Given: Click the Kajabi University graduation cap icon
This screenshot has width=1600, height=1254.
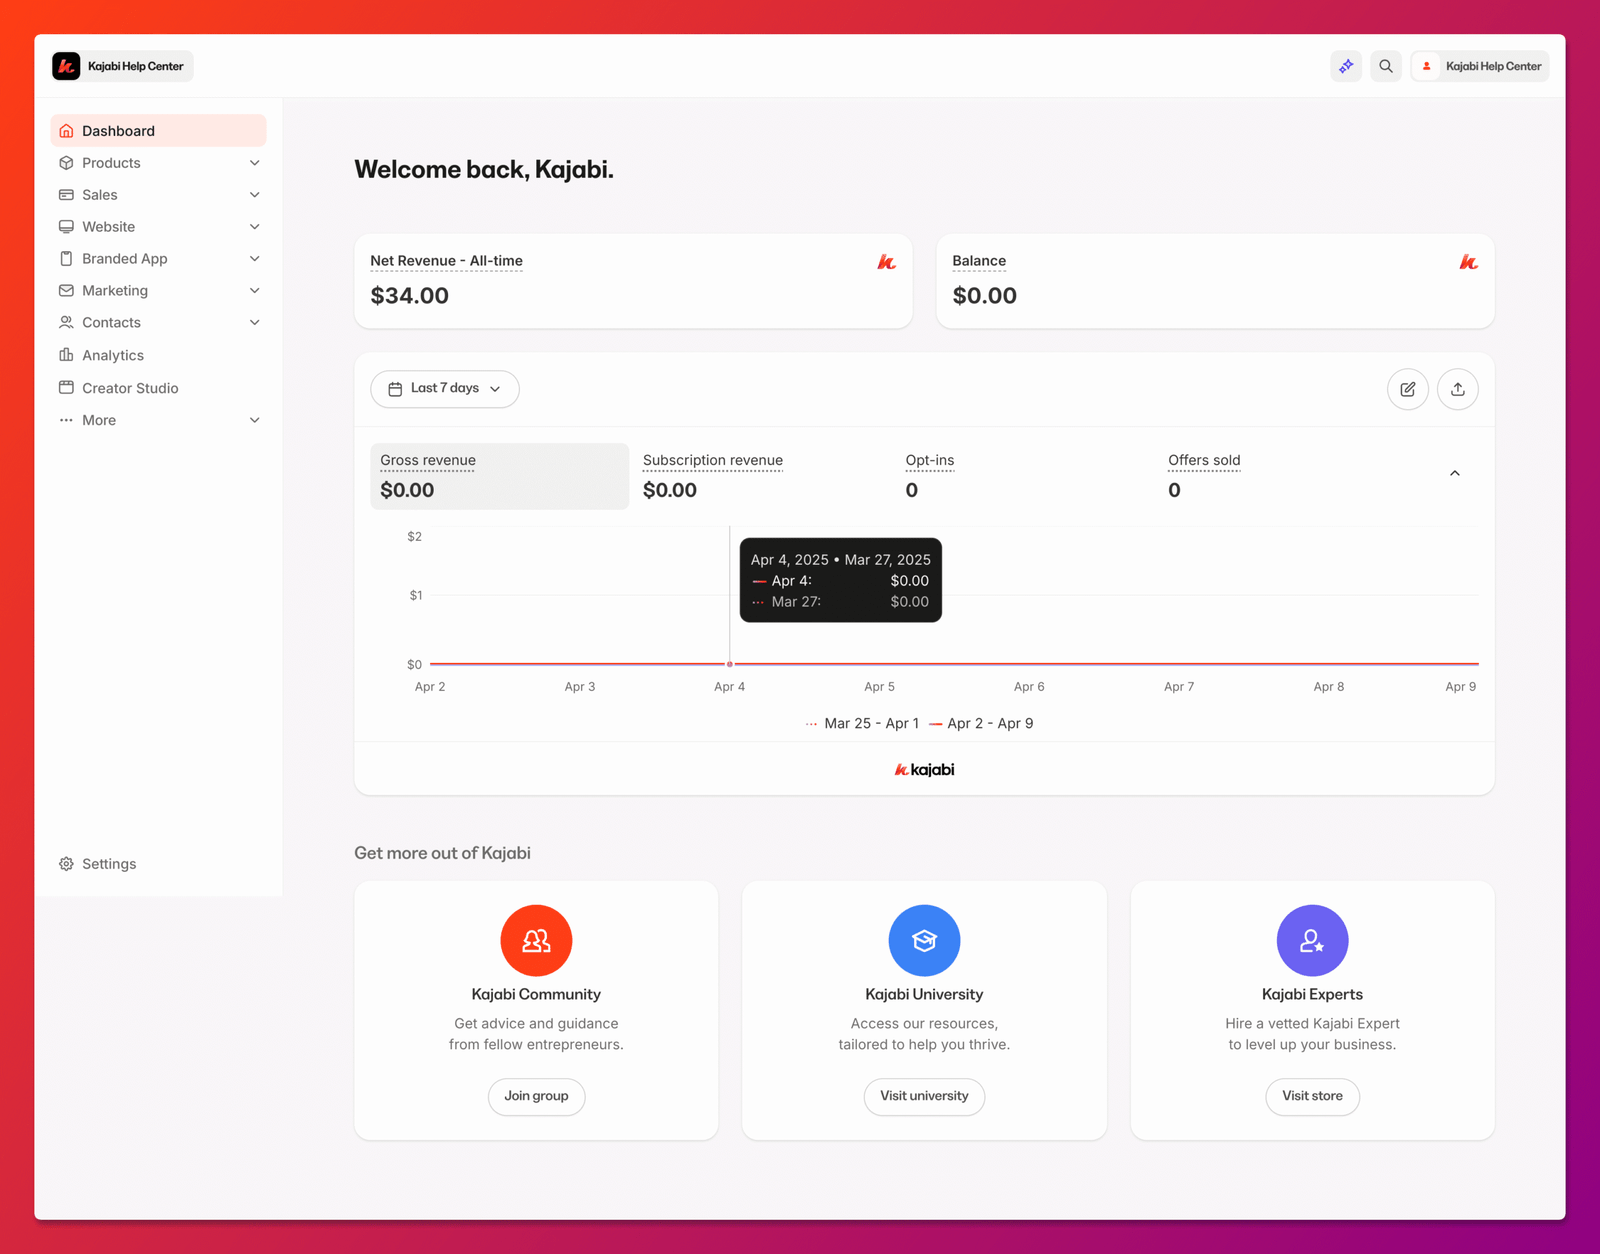Looking at the screenshot, I should tap(924, 940).
